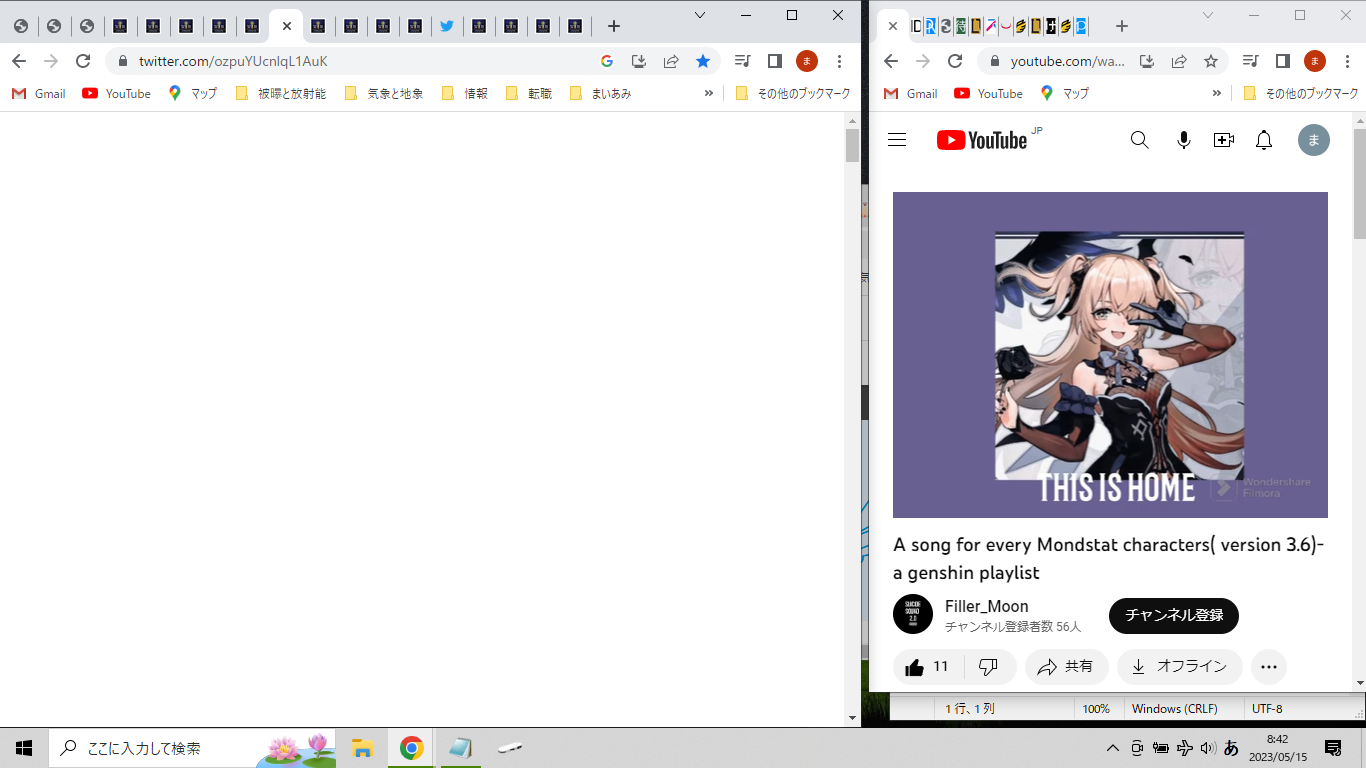Viewport: 1366px width, 768px height.
Task: Expand the 気象と地象 bookmark folder
Action: pos(383,93)
